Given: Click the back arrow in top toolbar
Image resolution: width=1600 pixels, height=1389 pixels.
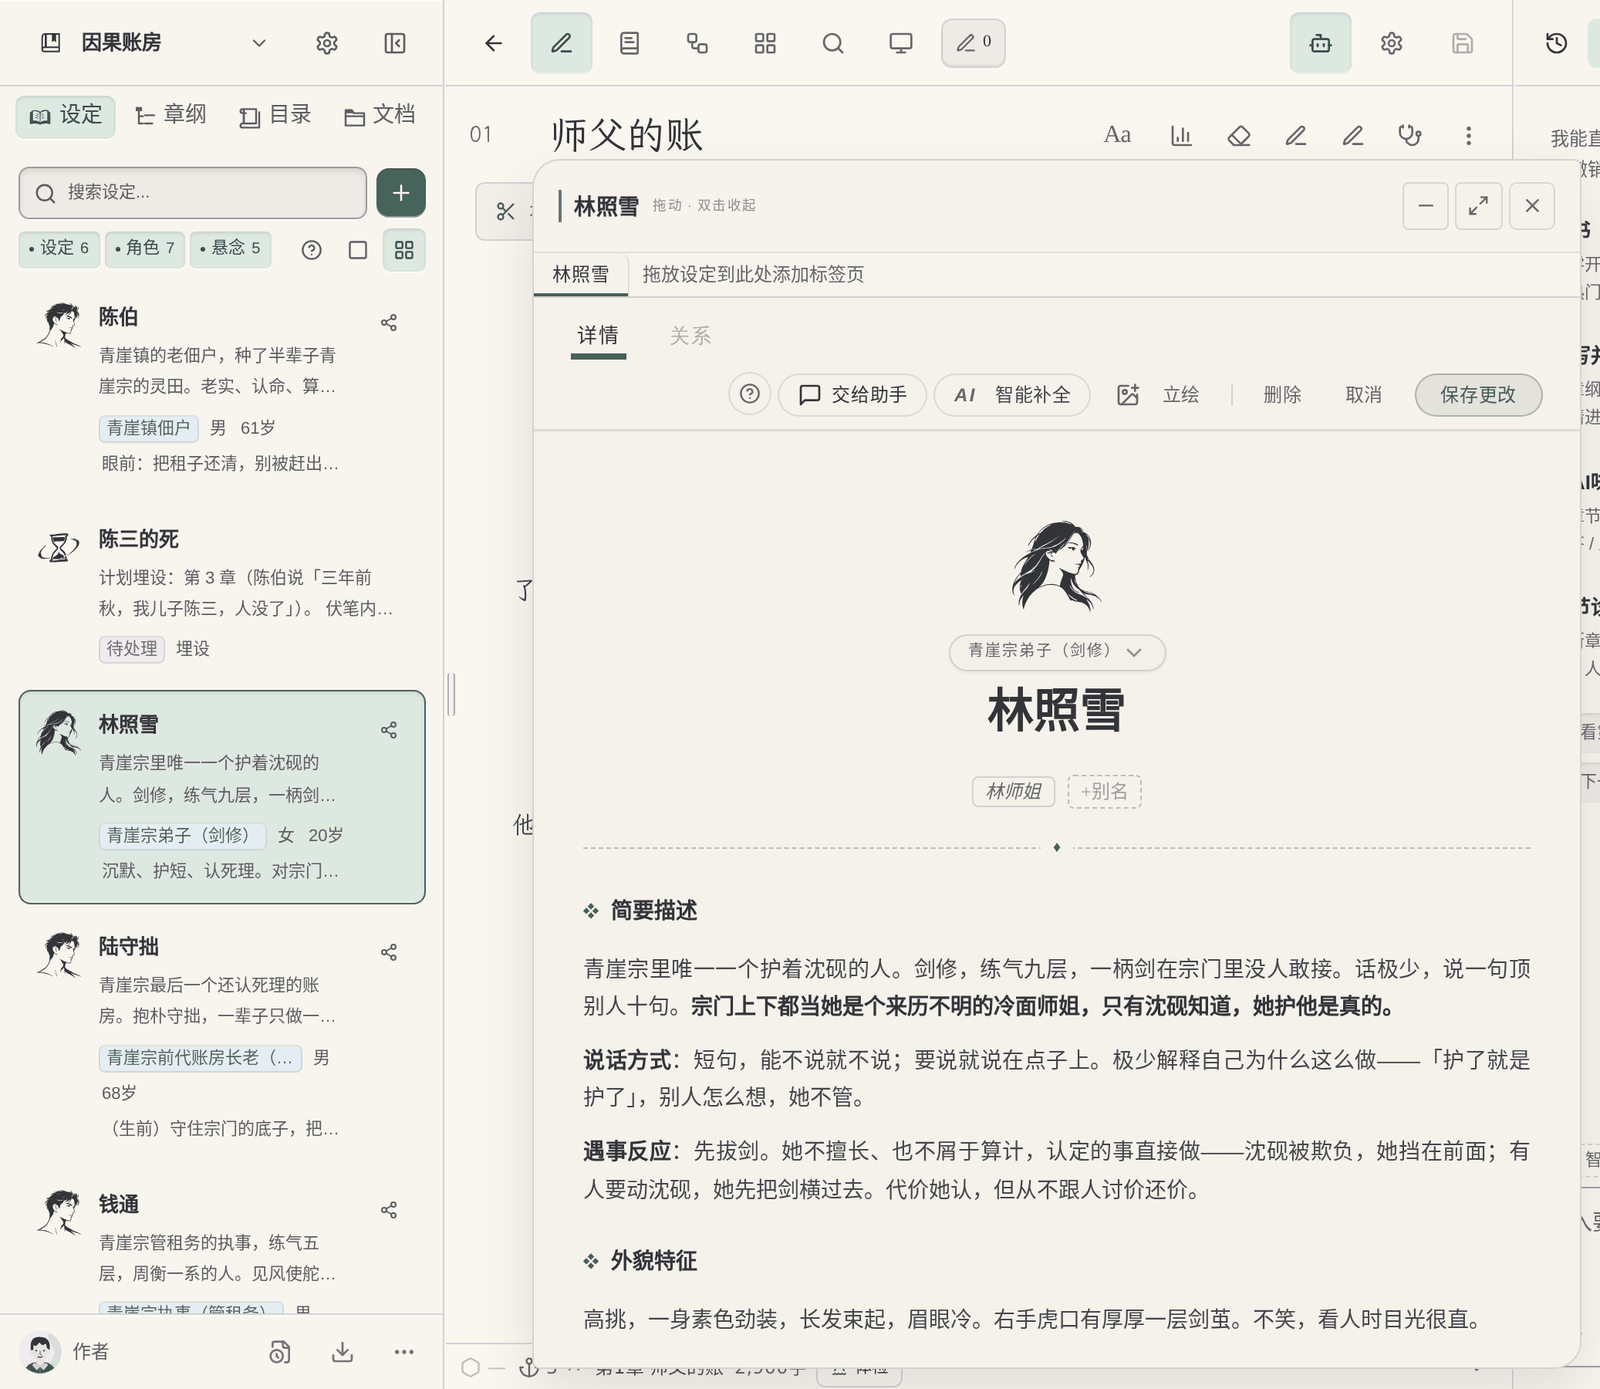Looking at the screenshot, I should [x=493, y=43].
